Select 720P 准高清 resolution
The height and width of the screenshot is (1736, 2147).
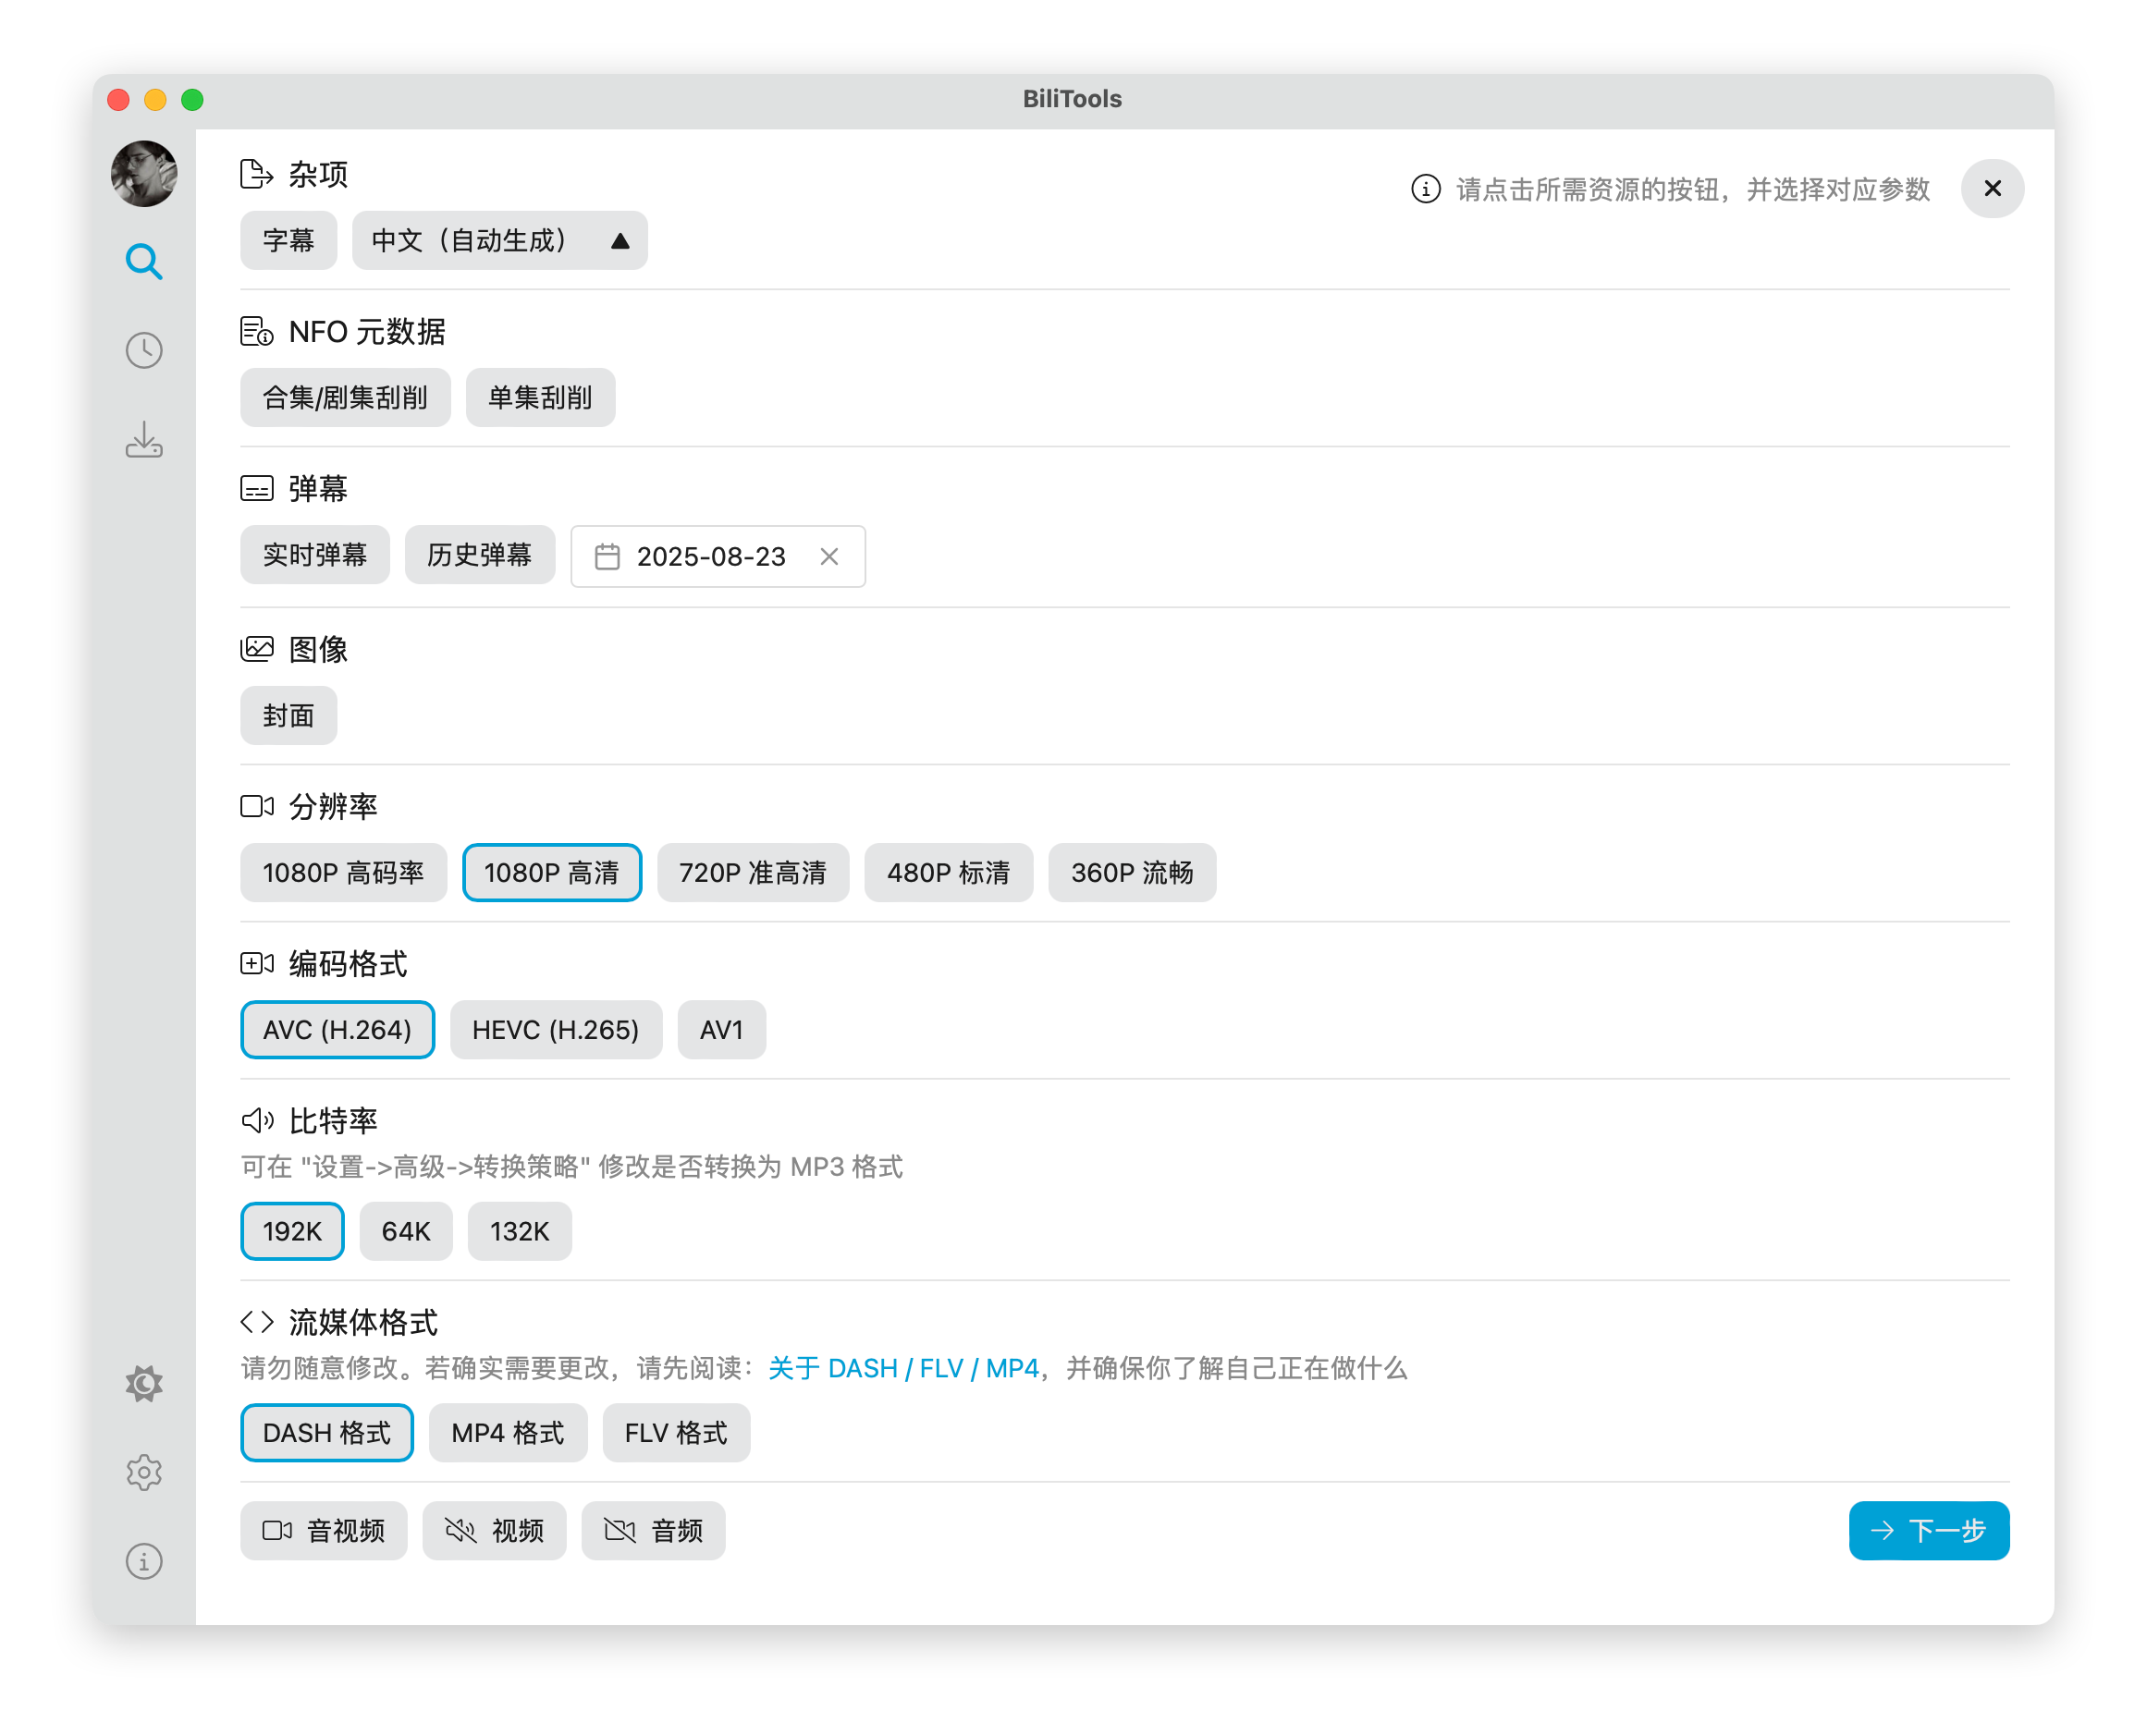[753, 873]
